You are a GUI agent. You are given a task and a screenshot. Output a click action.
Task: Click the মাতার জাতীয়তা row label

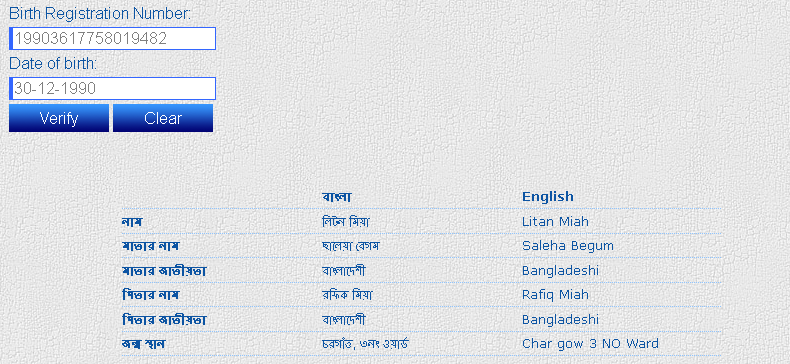[x=164, y=271]
